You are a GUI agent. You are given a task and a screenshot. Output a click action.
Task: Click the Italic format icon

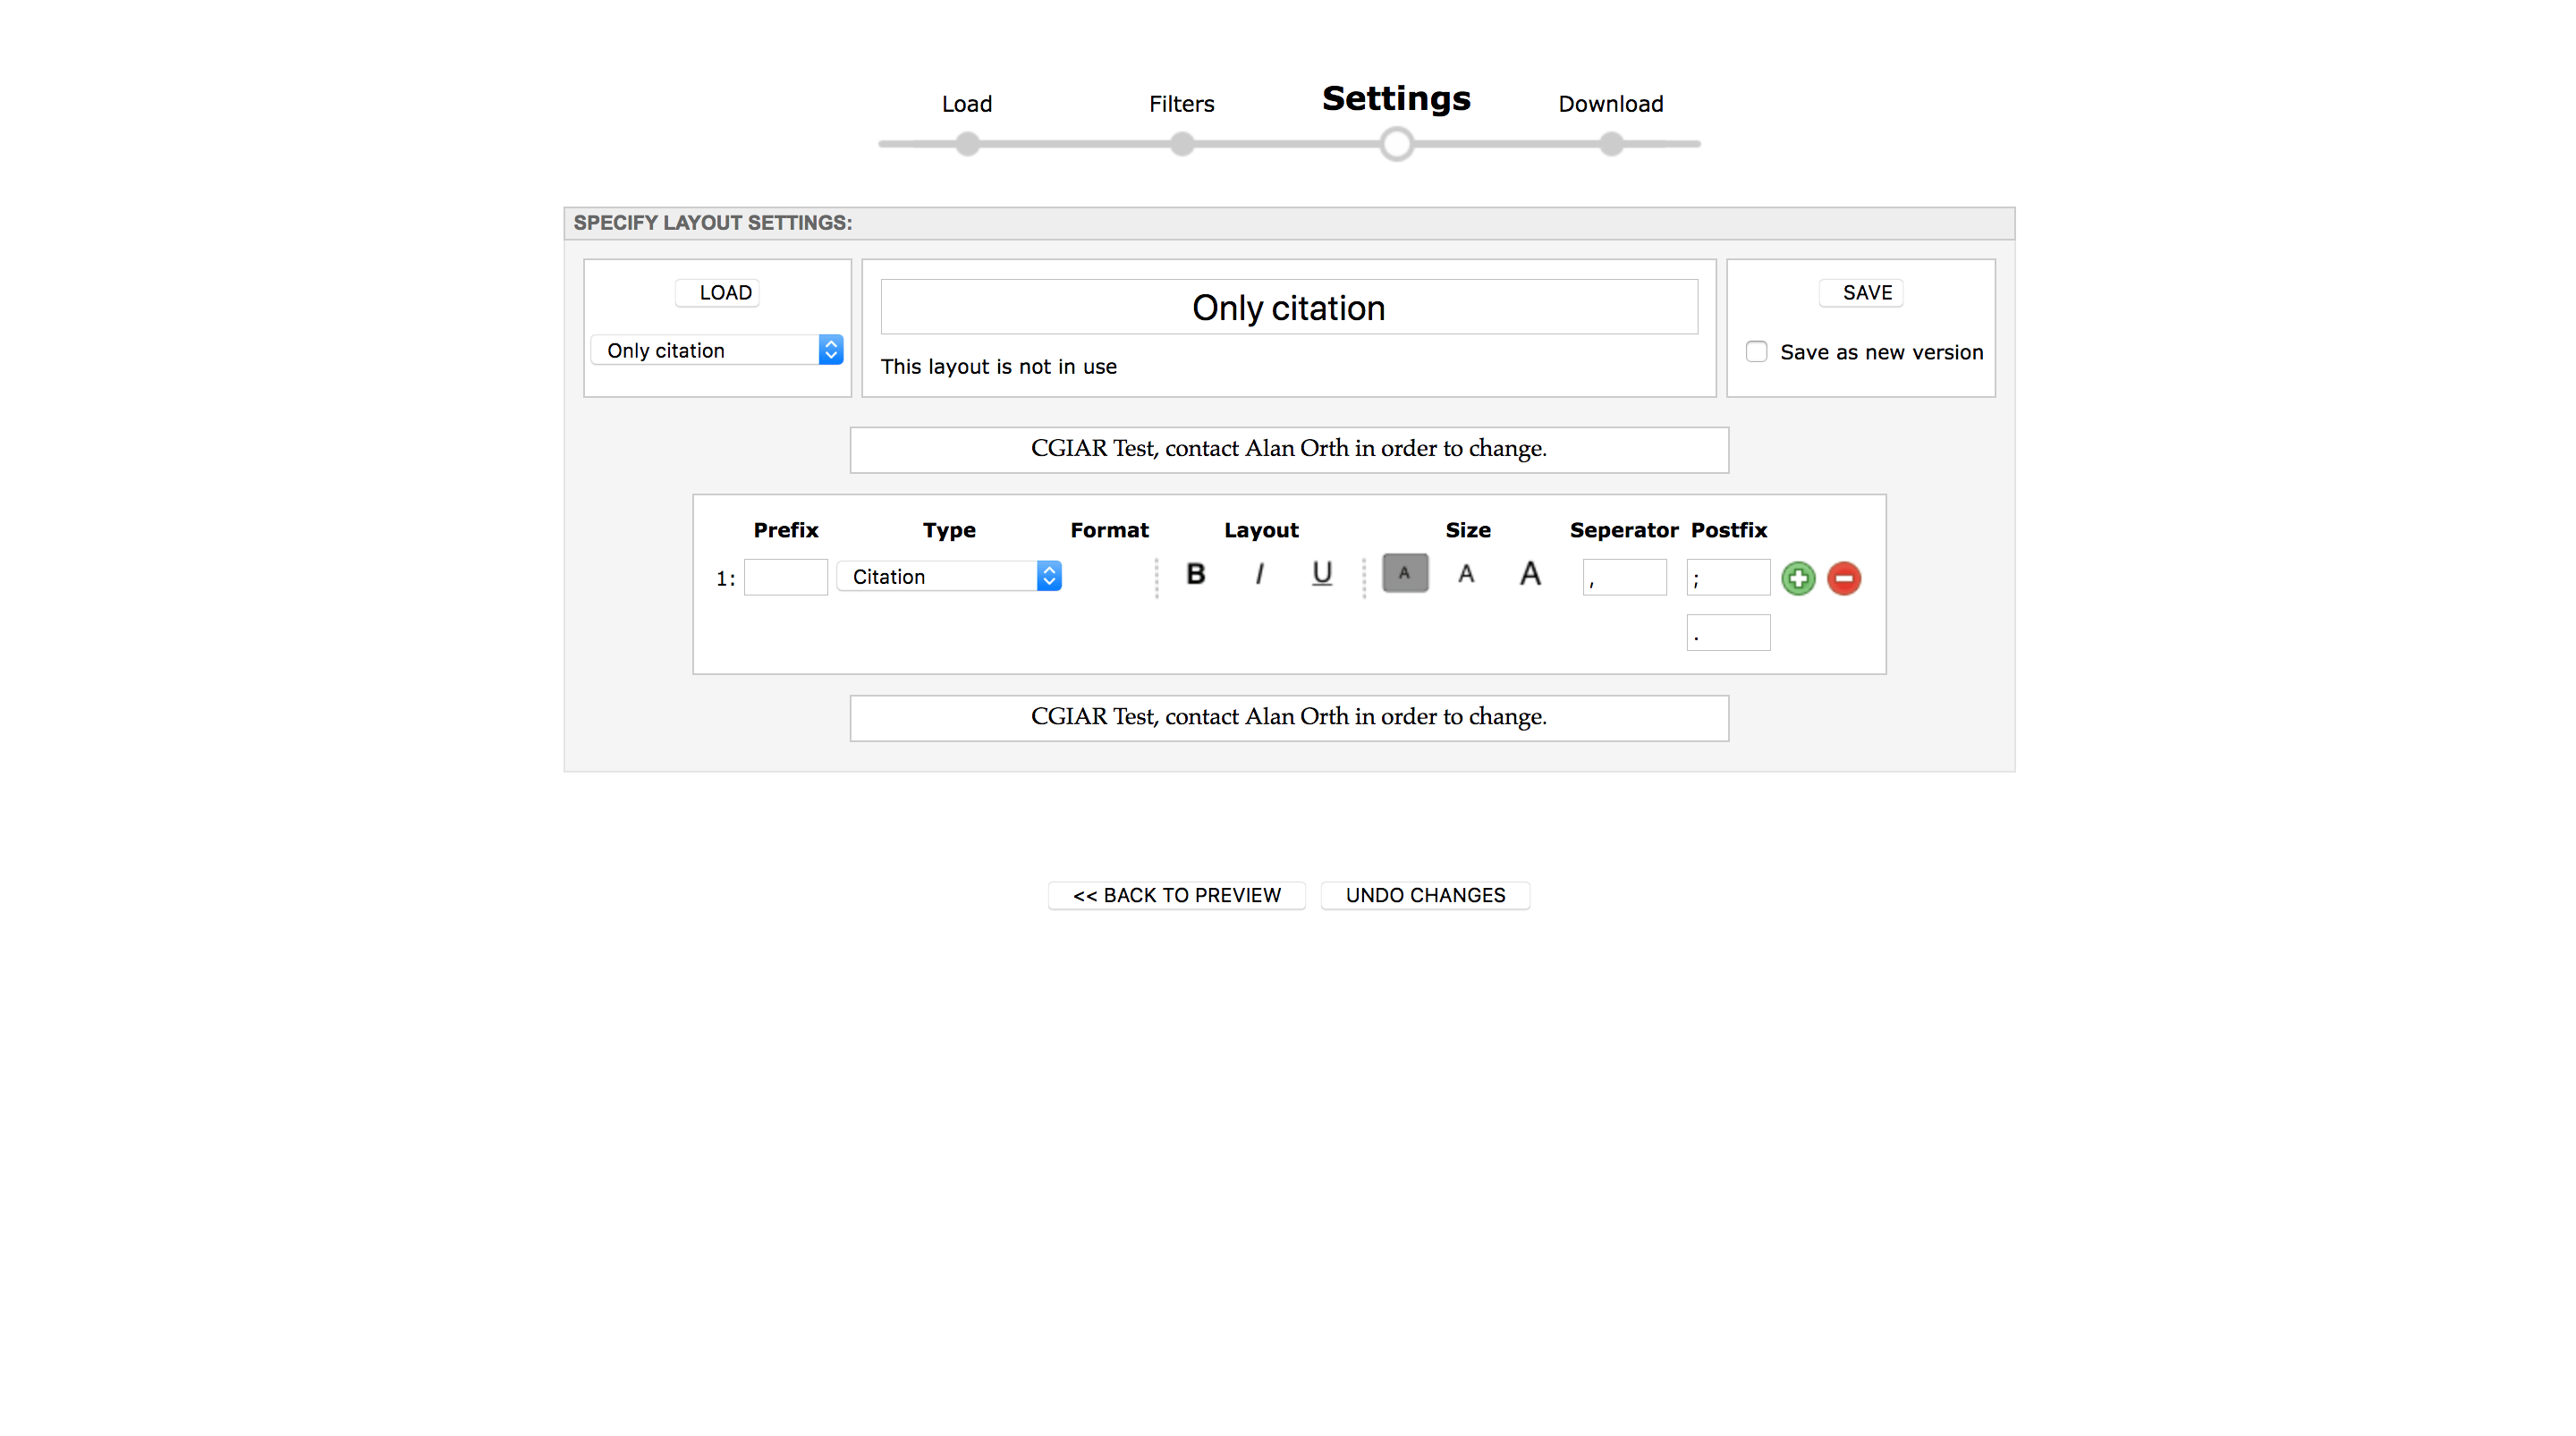coord(1260,575)
